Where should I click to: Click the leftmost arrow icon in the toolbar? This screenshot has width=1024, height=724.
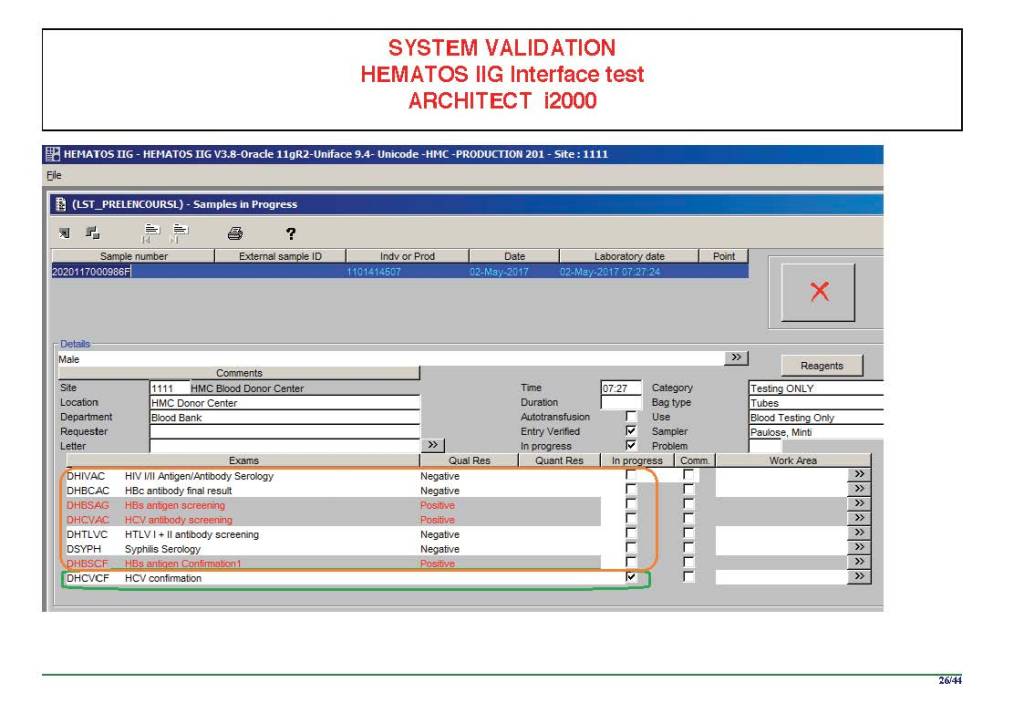coord(64,234)
